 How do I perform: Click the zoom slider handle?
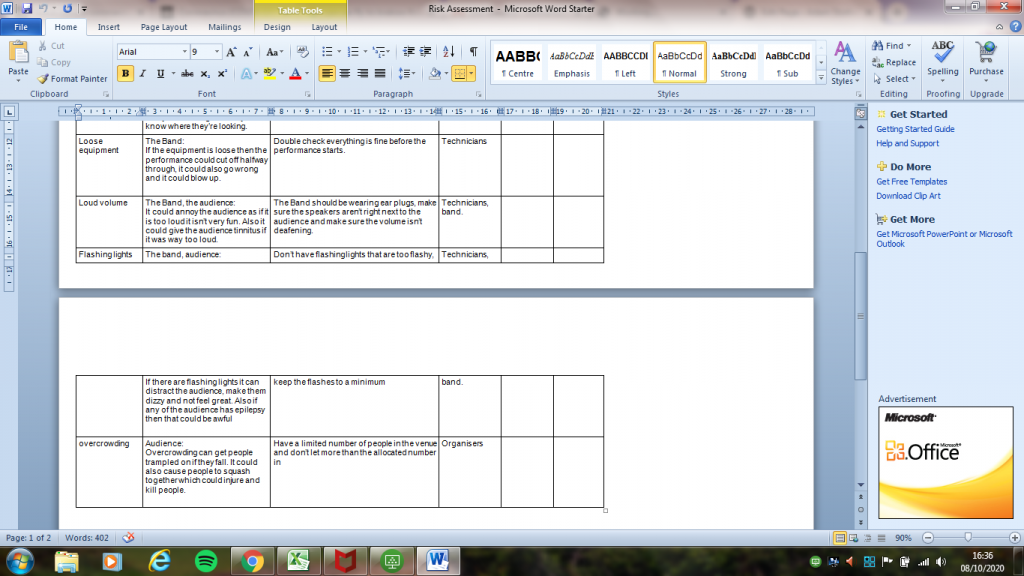tap(968, 537)
